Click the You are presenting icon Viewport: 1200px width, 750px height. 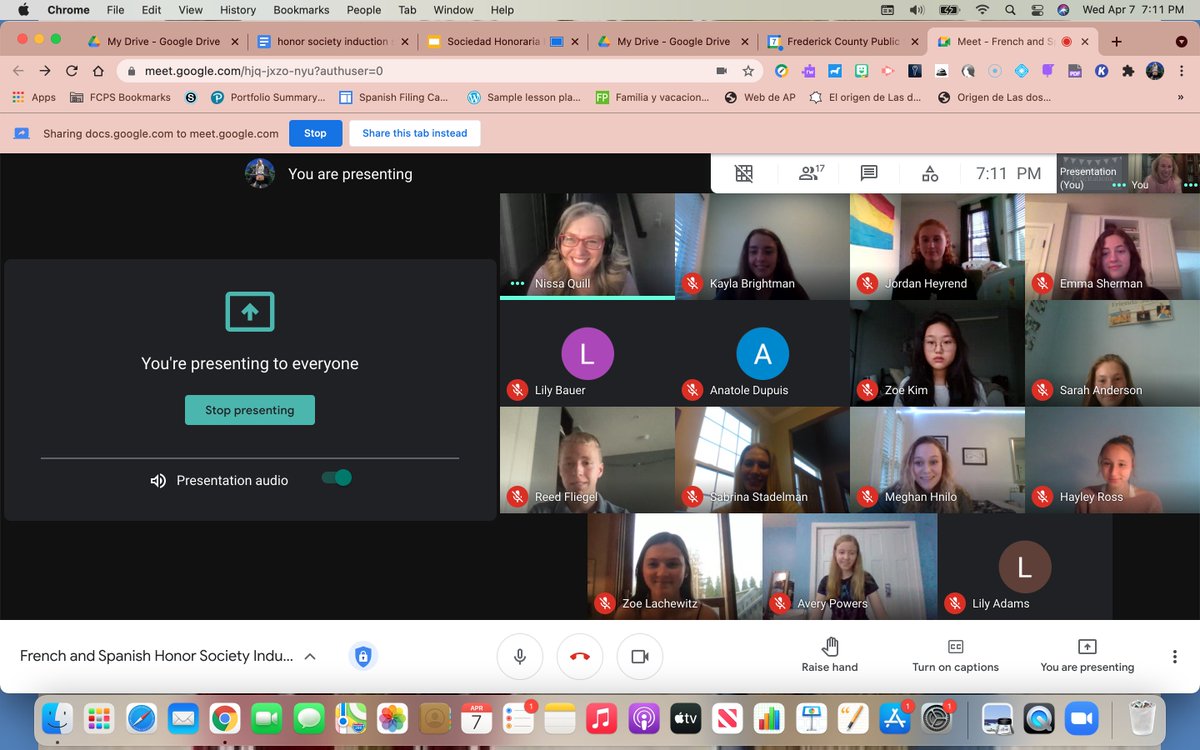[1087, 646]
